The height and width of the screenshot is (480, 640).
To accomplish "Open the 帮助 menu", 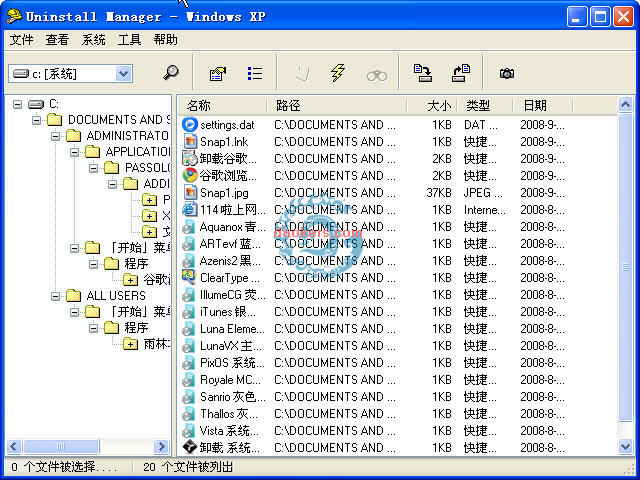I will [165, 40].
